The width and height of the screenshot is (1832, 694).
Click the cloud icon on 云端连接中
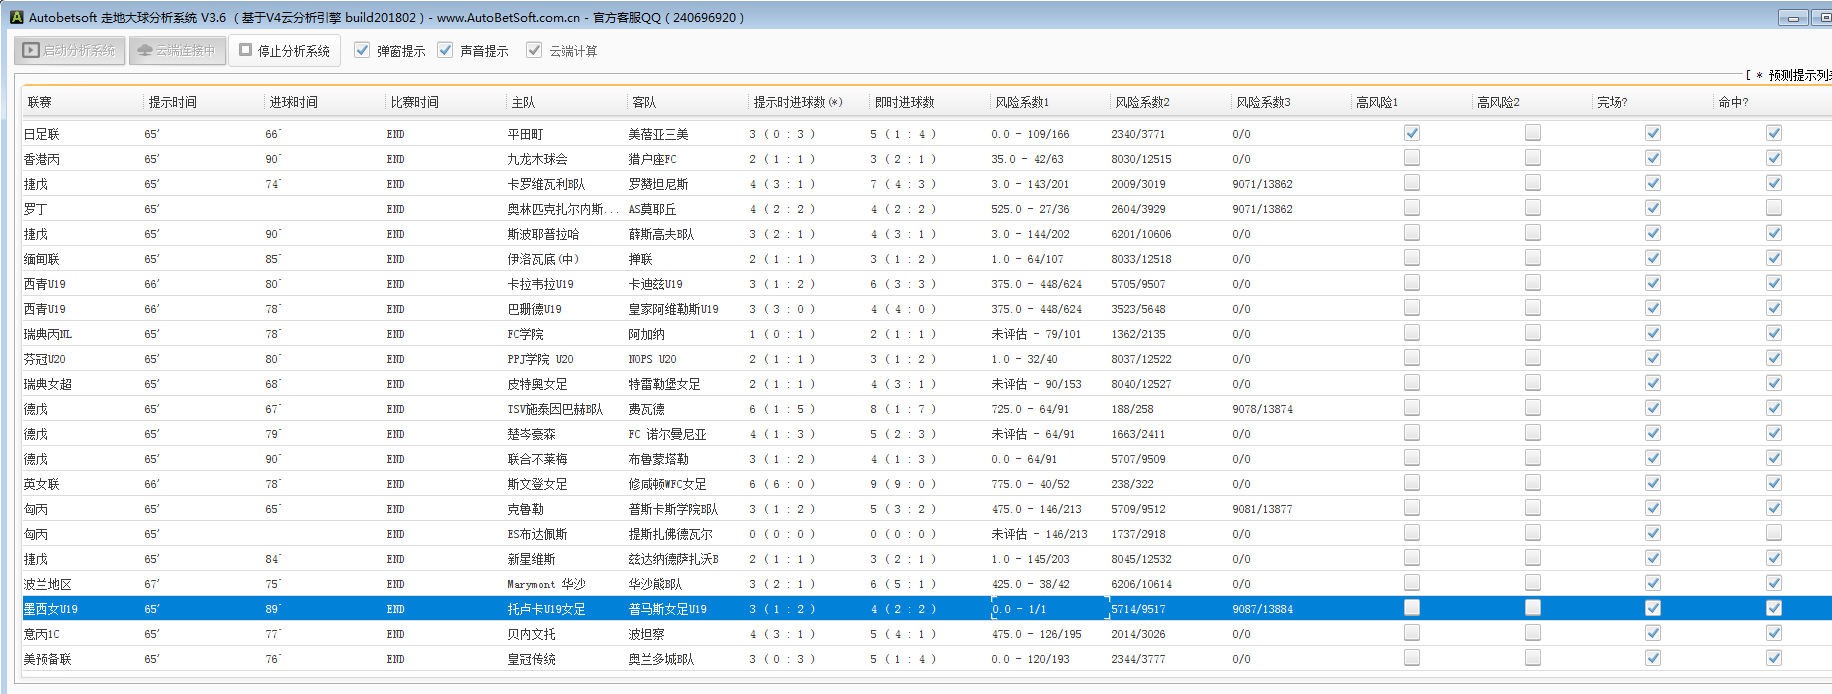click(145, 50)
